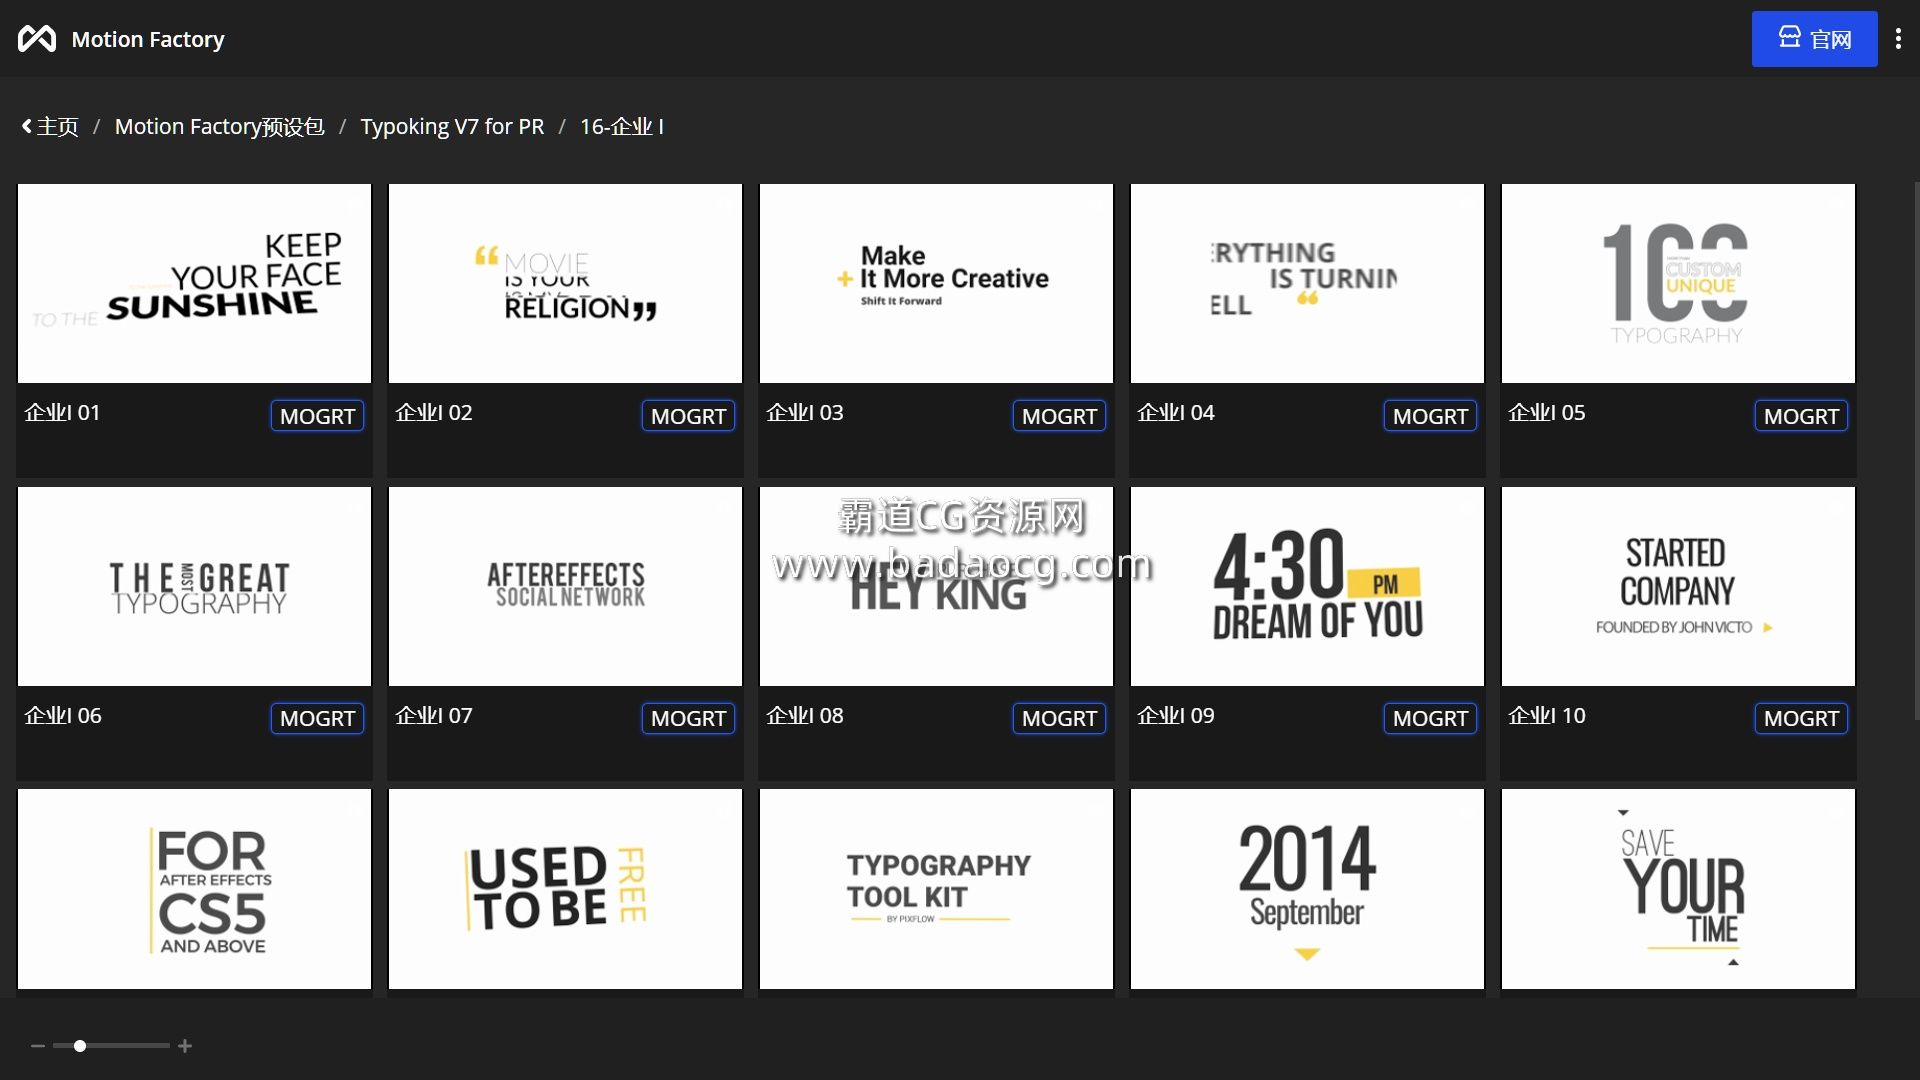
Task: Open the three-dot more options menu
Action: pos(1898,39)
